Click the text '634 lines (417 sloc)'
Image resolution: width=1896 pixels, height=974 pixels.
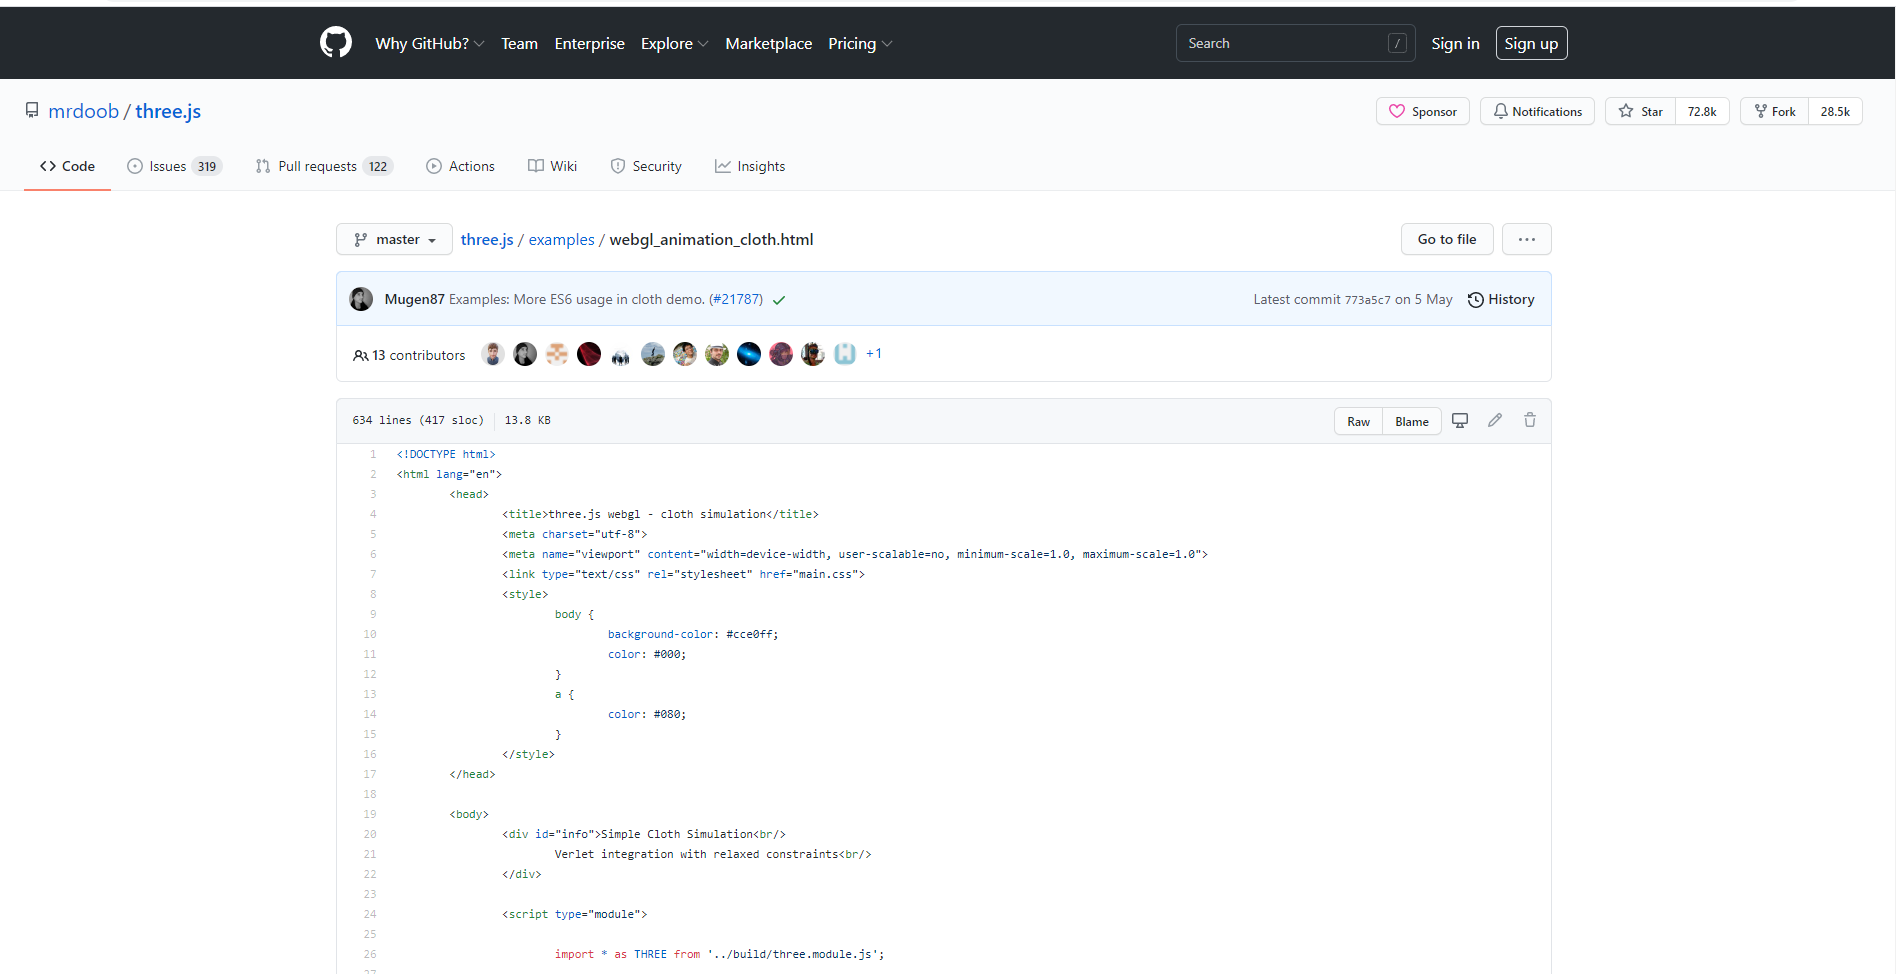pos(418,420)
